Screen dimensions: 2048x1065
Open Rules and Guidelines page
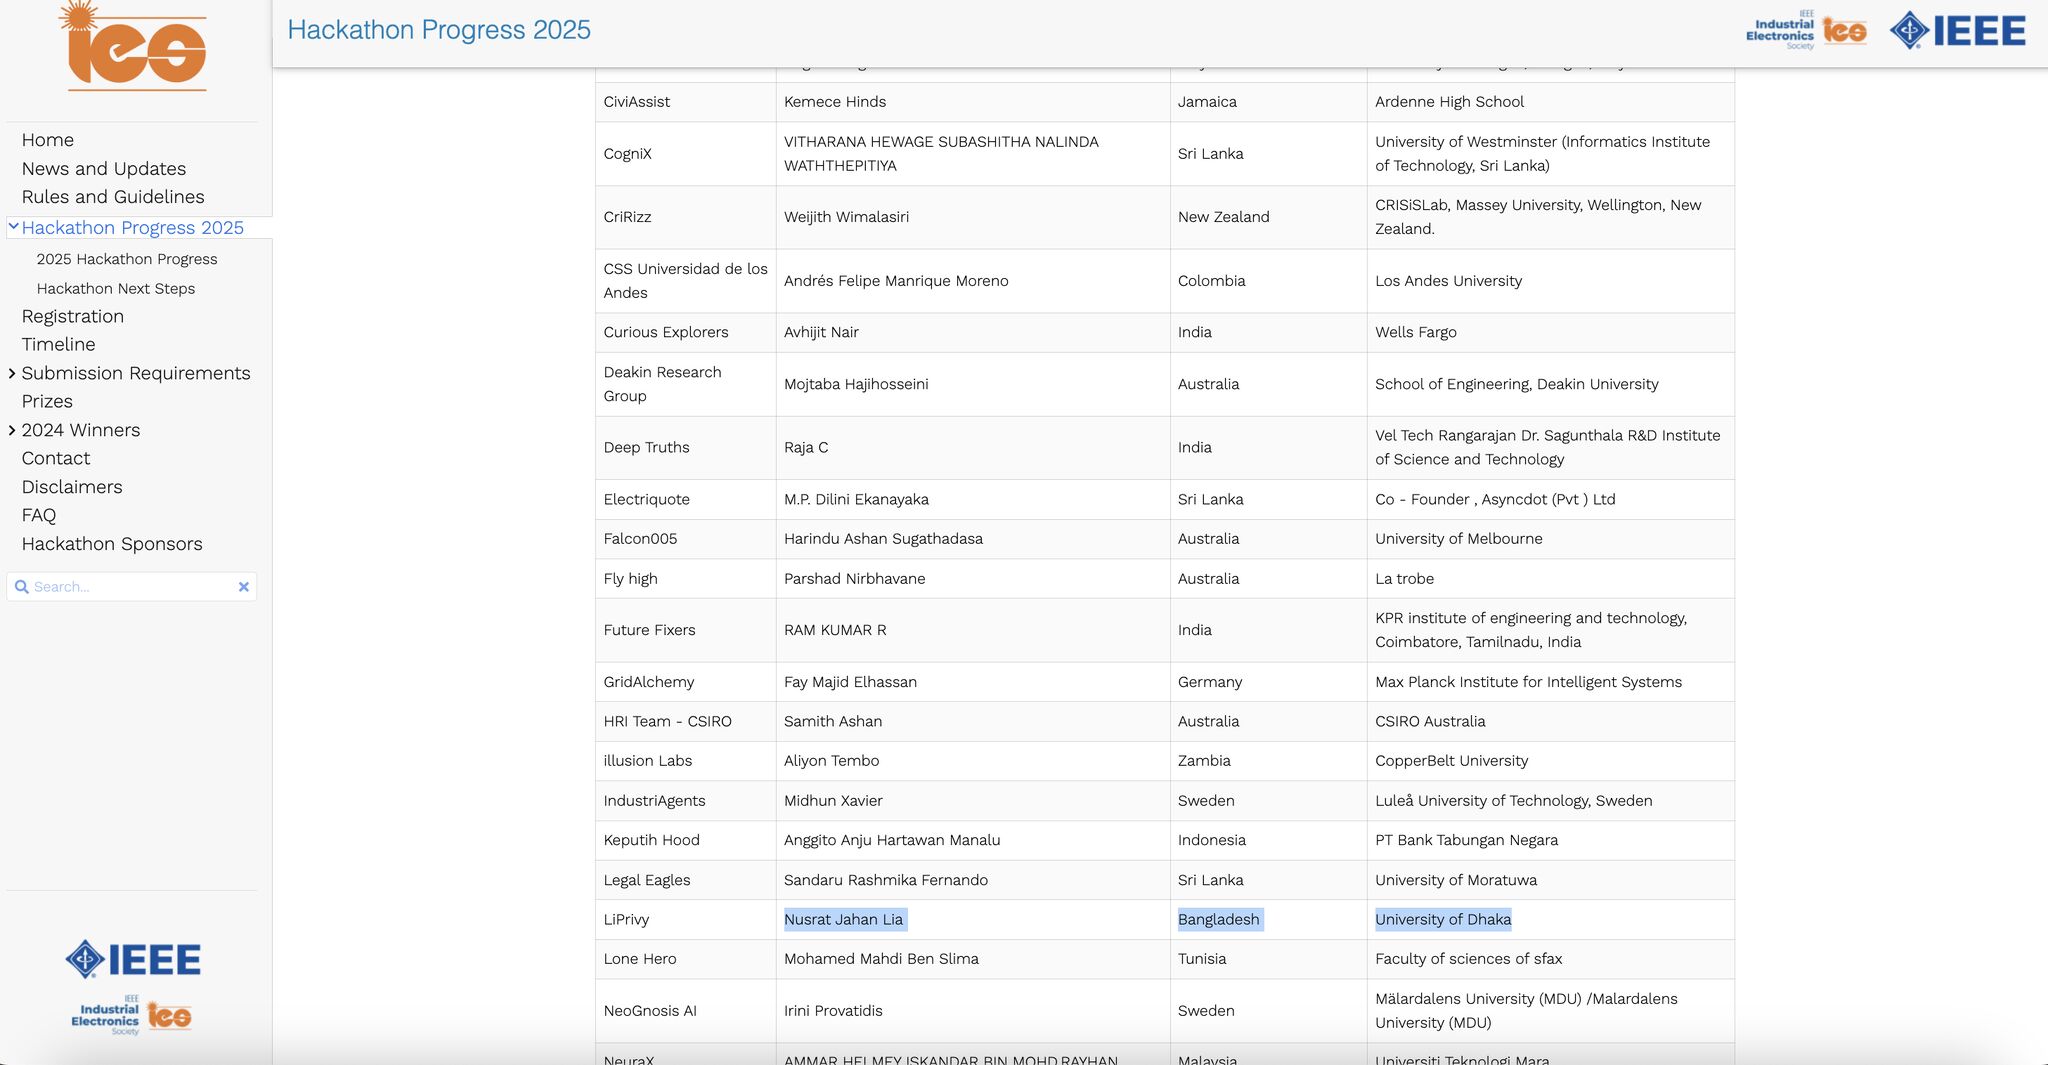point(113,197)
